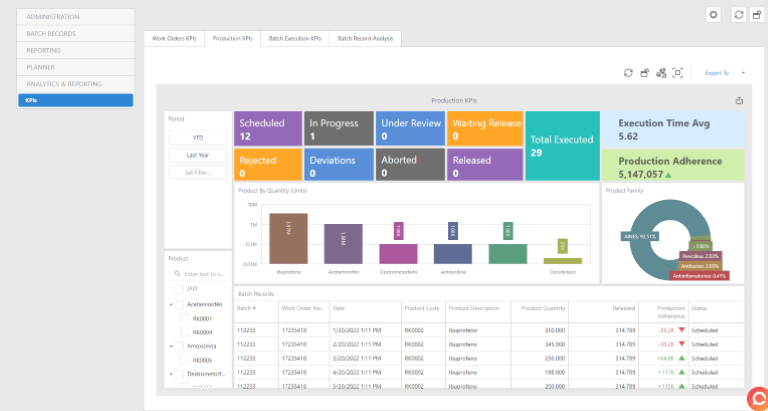Click the search icon in Product filter

[x=178, y=272]
